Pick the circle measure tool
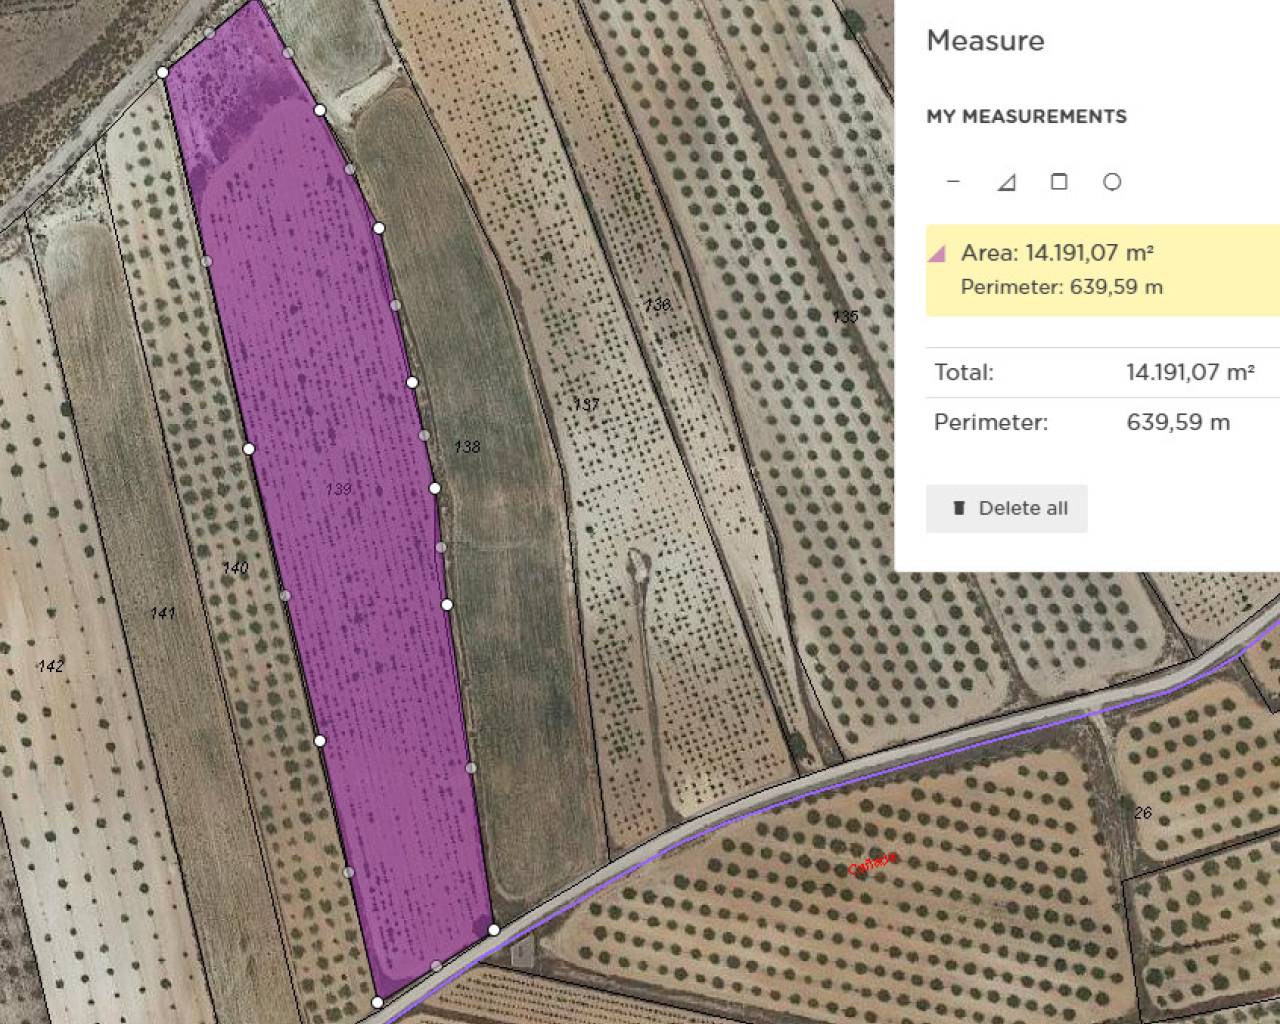 (1112, 182)
